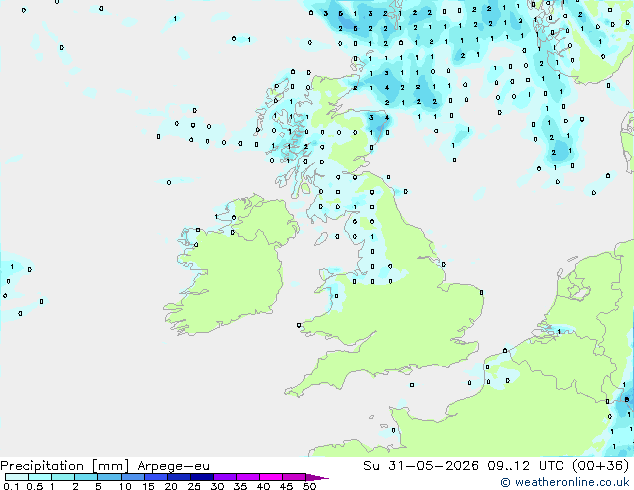
Task: Click the Isle of Man outline
Action: (321, 239)
